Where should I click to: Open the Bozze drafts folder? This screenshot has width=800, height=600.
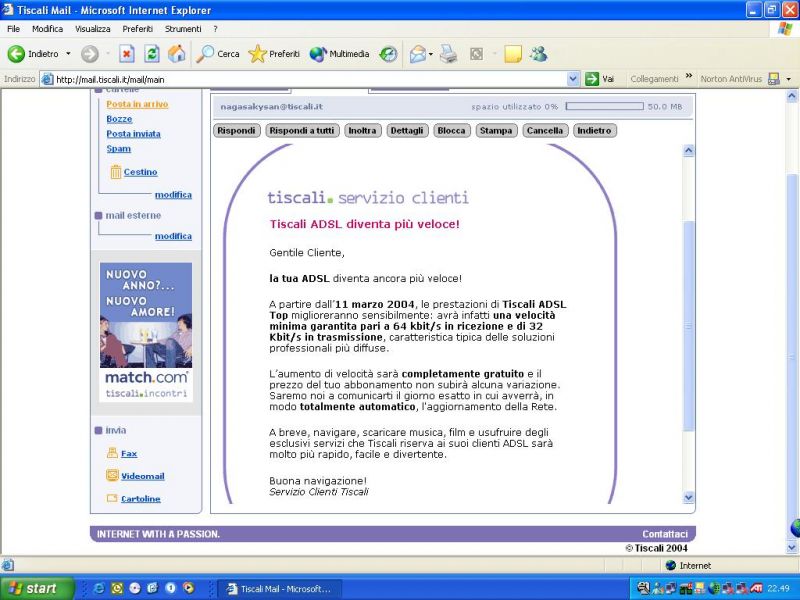point(119,119)
